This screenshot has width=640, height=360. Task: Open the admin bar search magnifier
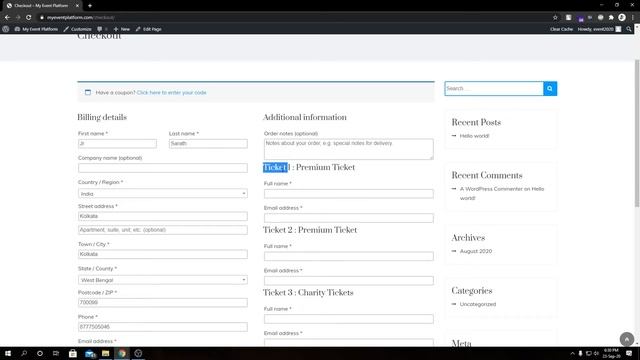coord(629,29)
